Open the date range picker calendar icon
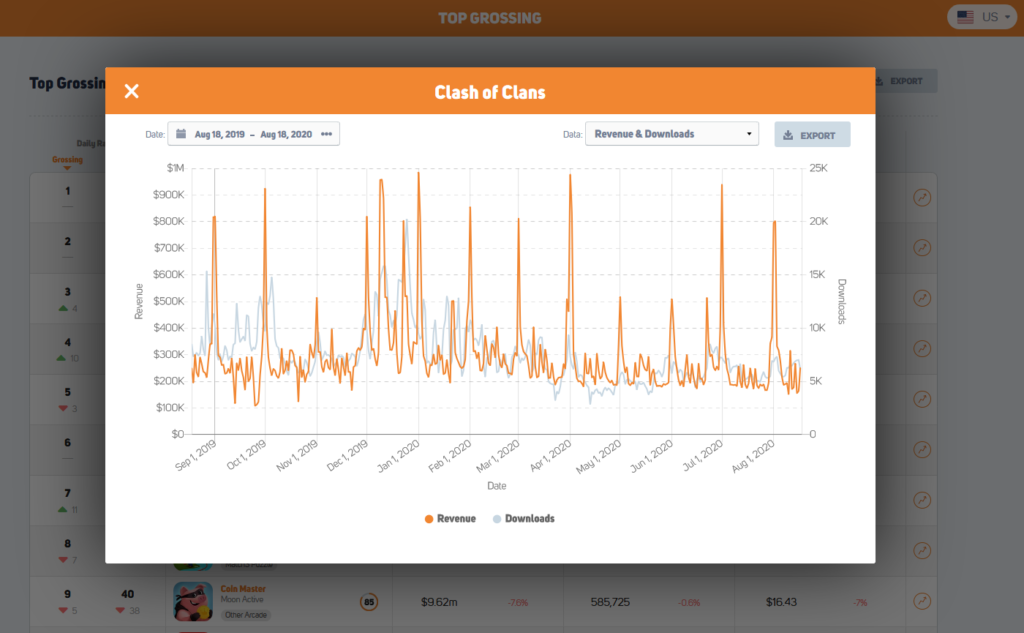Image resolution: width=1024 pixels, height=633 pixels. [x=181, y=134]
